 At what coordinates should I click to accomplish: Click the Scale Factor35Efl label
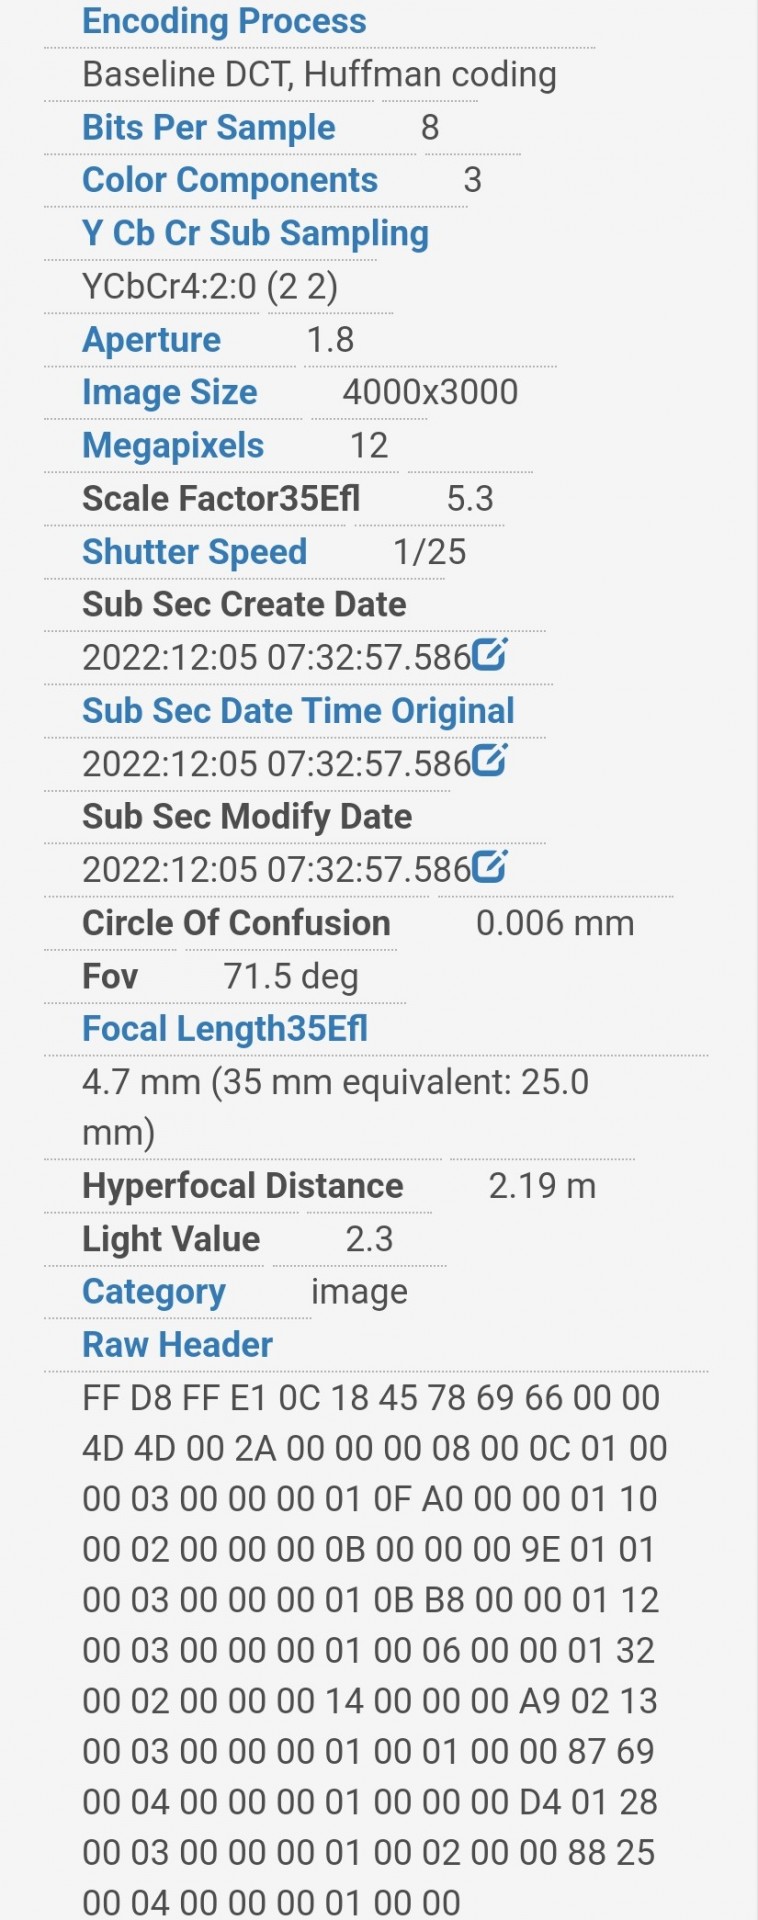[221, 499]
